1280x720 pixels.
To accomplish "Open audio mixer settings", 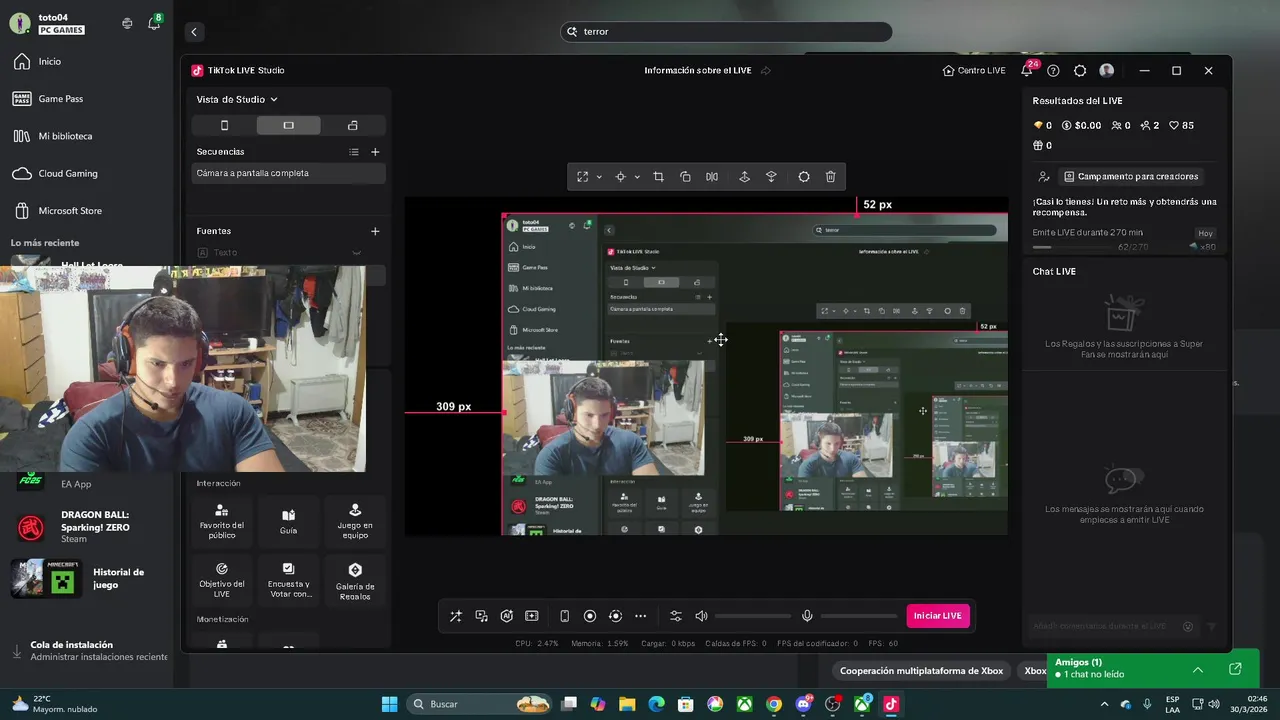I will tap(676, 616).
